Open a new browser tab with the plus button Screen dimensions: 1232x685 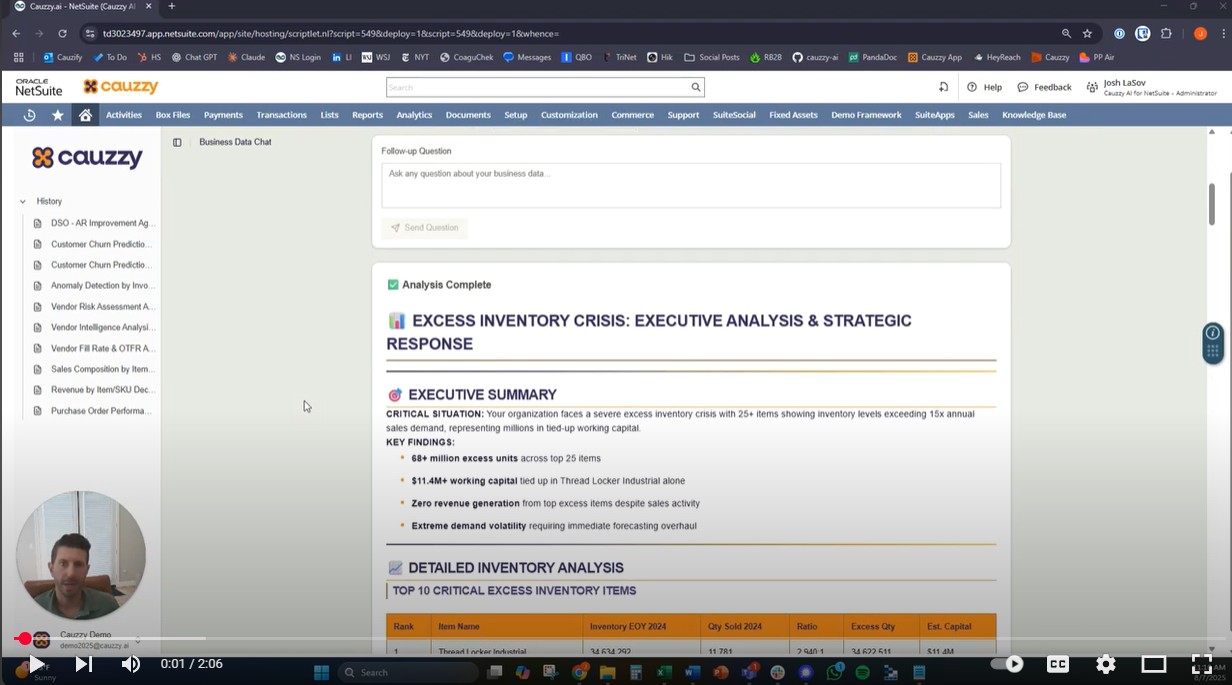(171, 6)
